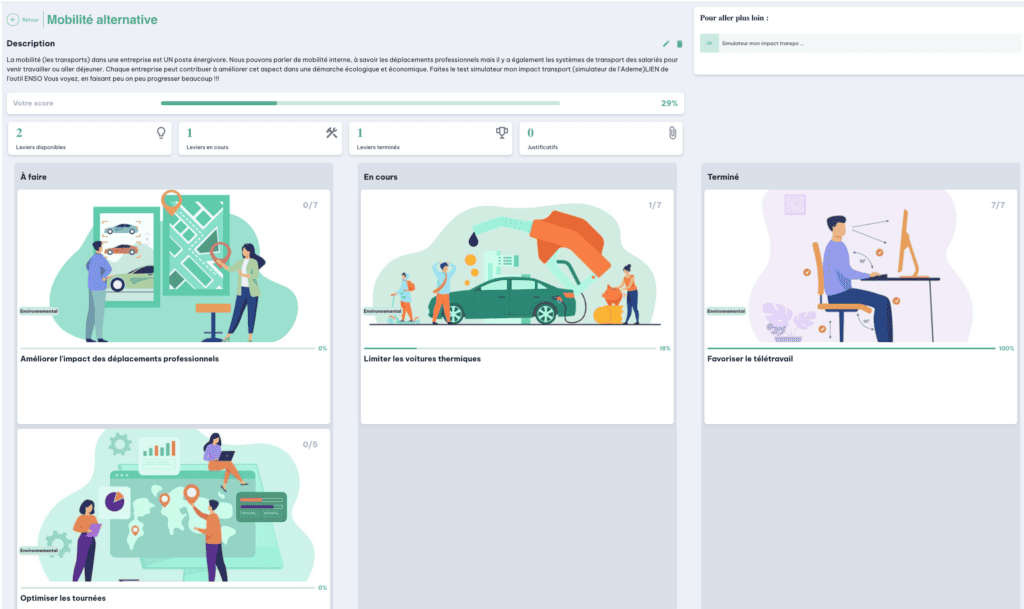Image resolution: width=1024 pixels, height=609 pixels.
Task: Click the tools icon for Leviers en cours
Action: coord(332,133)
